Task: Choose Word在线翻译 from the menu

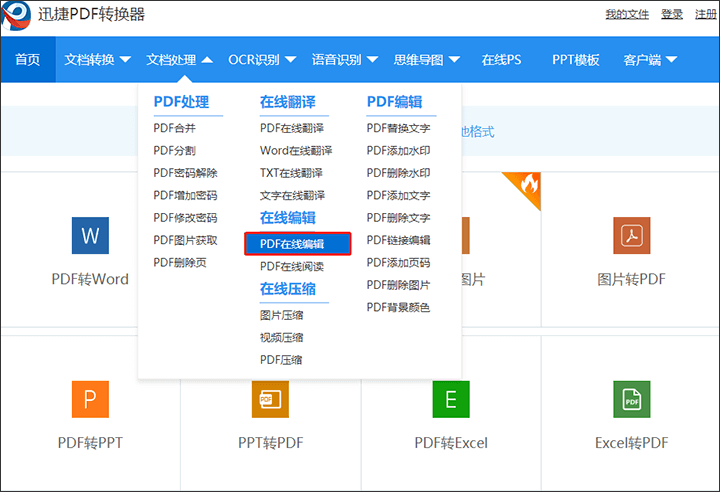Action: (x=296, y=151)
